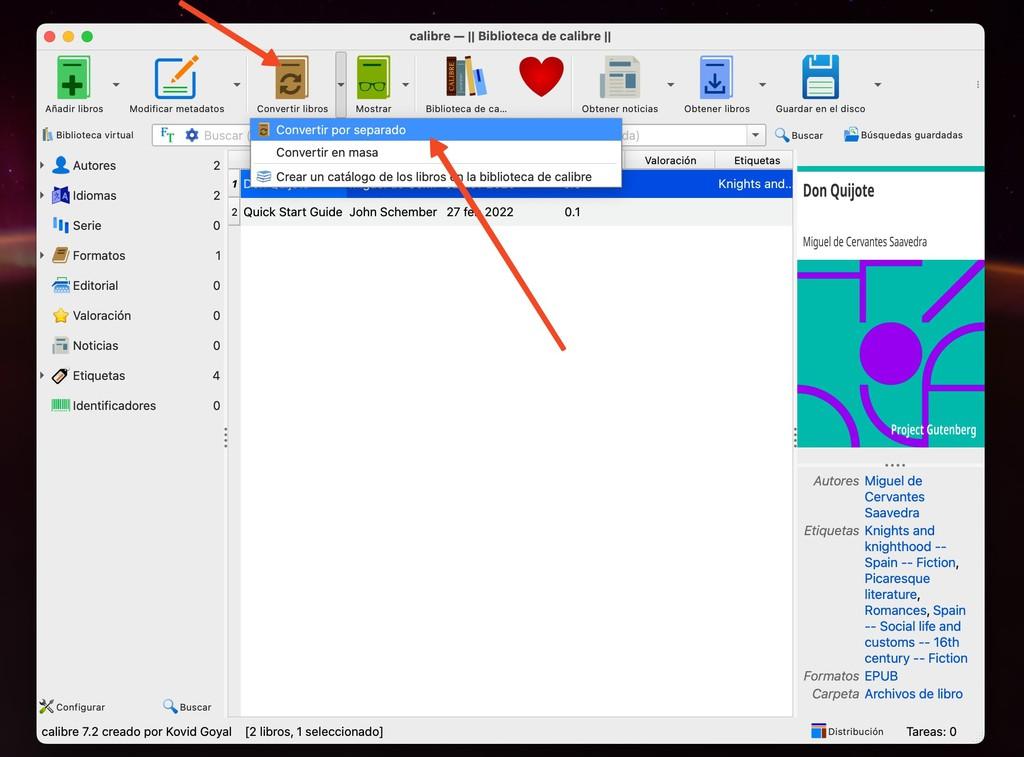
Task: Expand the Obtener noticias dropdown arrow
Action: click(x=671, y=84)
